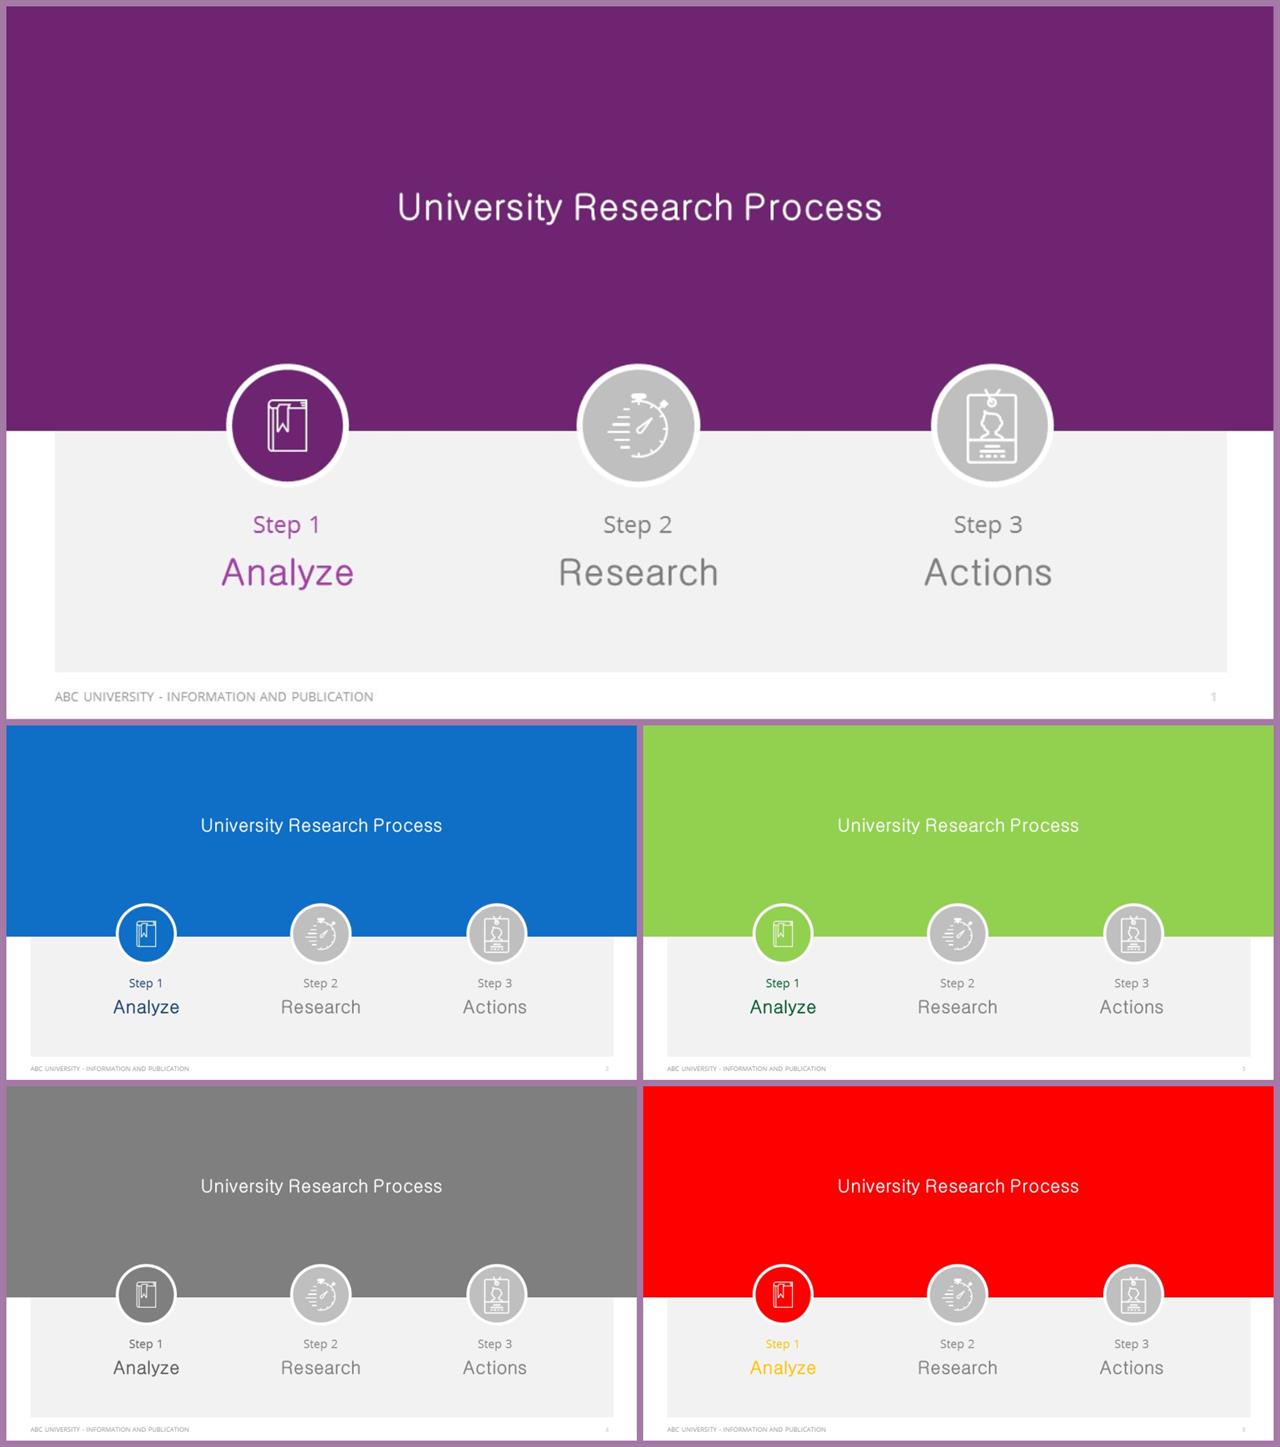Viewport: 1280px width, 1447px height.
Task: Select the green book icon on the green slide
Action: click(x=783, y=934)
